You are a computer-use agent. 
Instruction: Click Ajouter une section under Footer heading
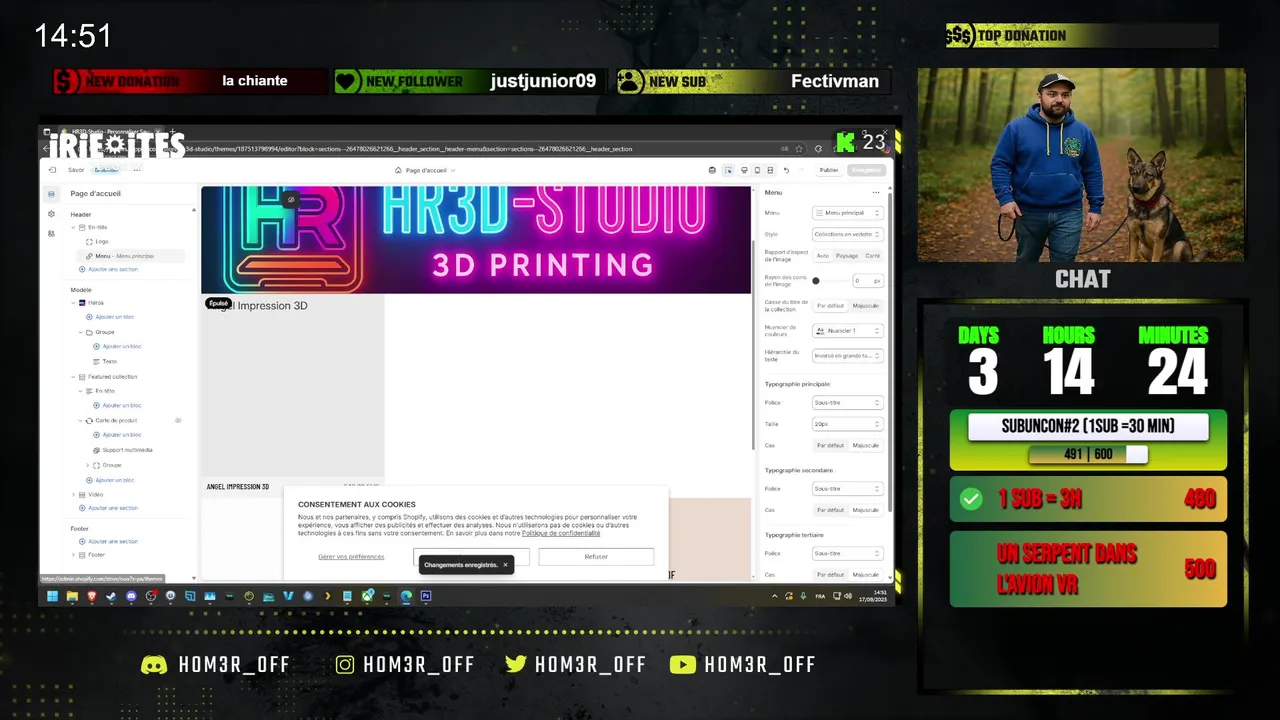[x=112, y=541]
